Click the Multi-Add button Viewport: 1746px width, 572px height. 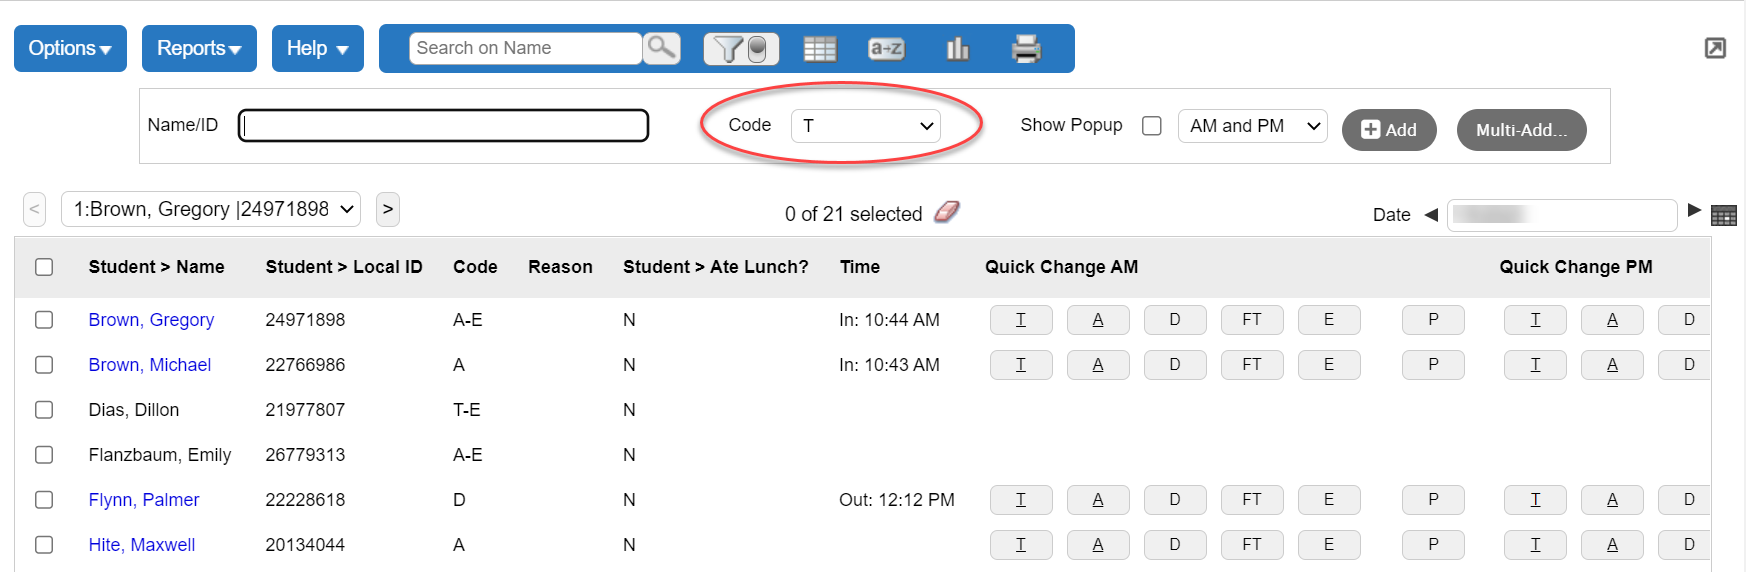click(1521, 130)
